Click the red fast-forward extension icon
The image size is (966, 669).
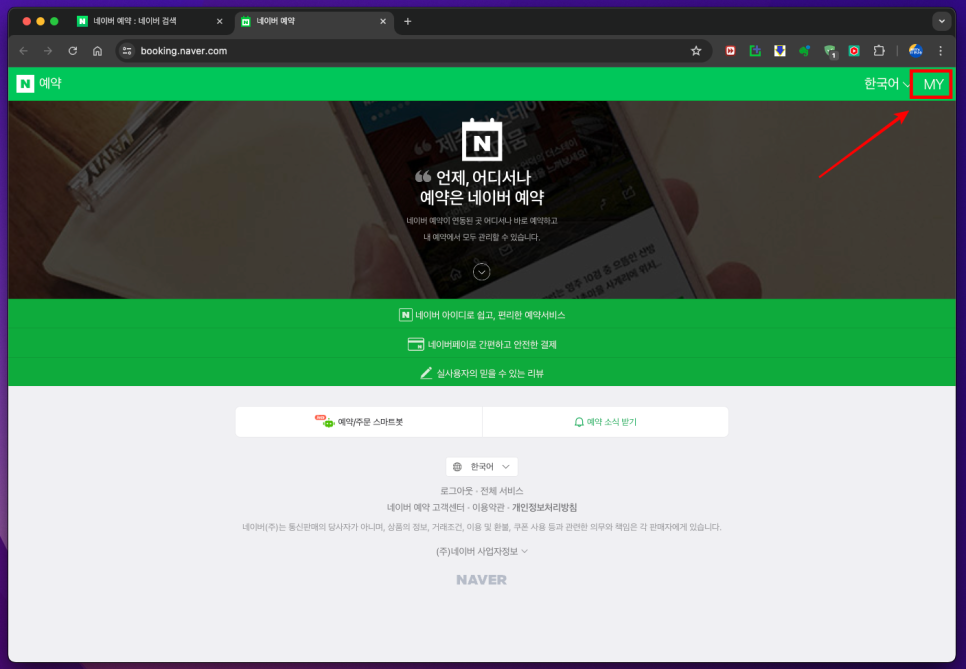(x=730, y=51)
